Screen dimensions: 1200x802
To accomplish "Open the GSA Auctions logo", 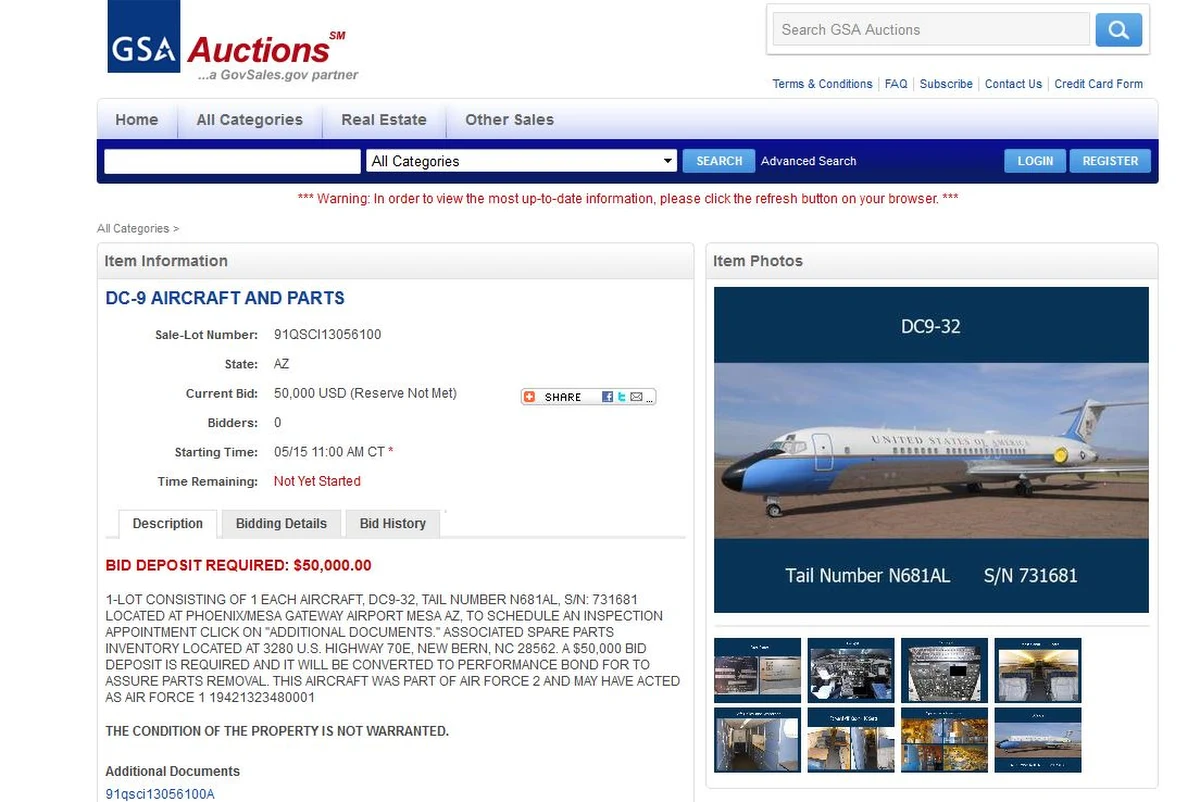I will tap(231, 41).
